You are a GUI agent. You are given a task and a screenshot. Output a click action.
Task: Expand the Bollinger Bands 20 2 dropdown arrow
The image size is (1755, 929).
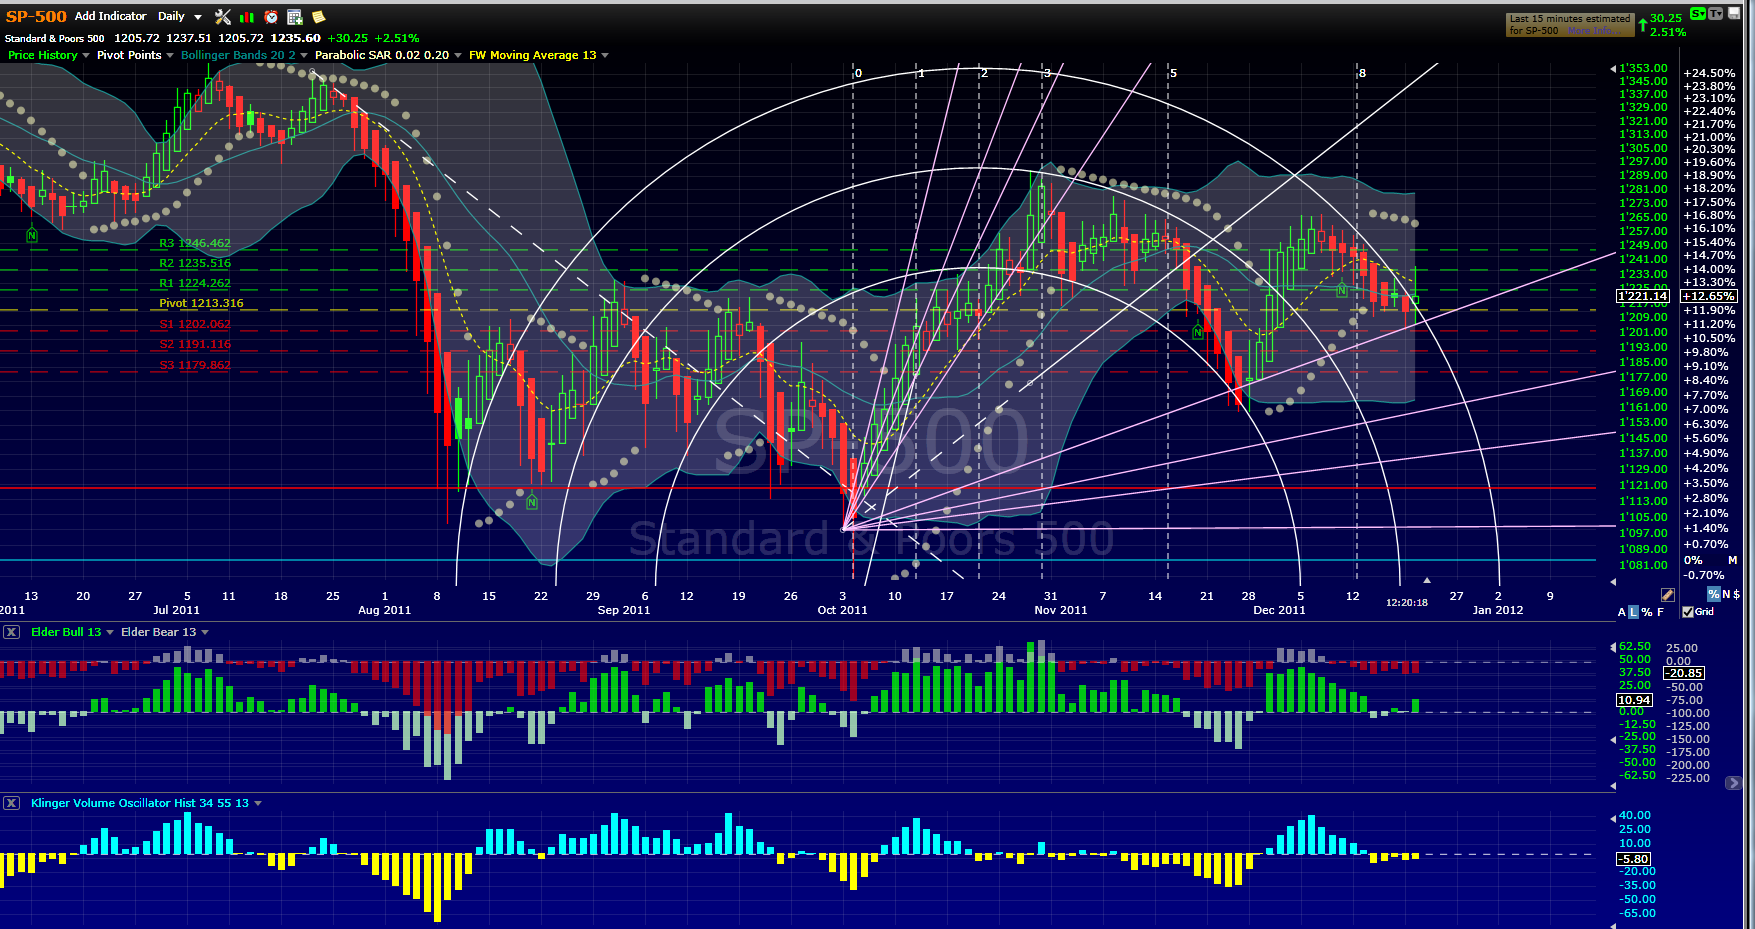click(304, 55)
